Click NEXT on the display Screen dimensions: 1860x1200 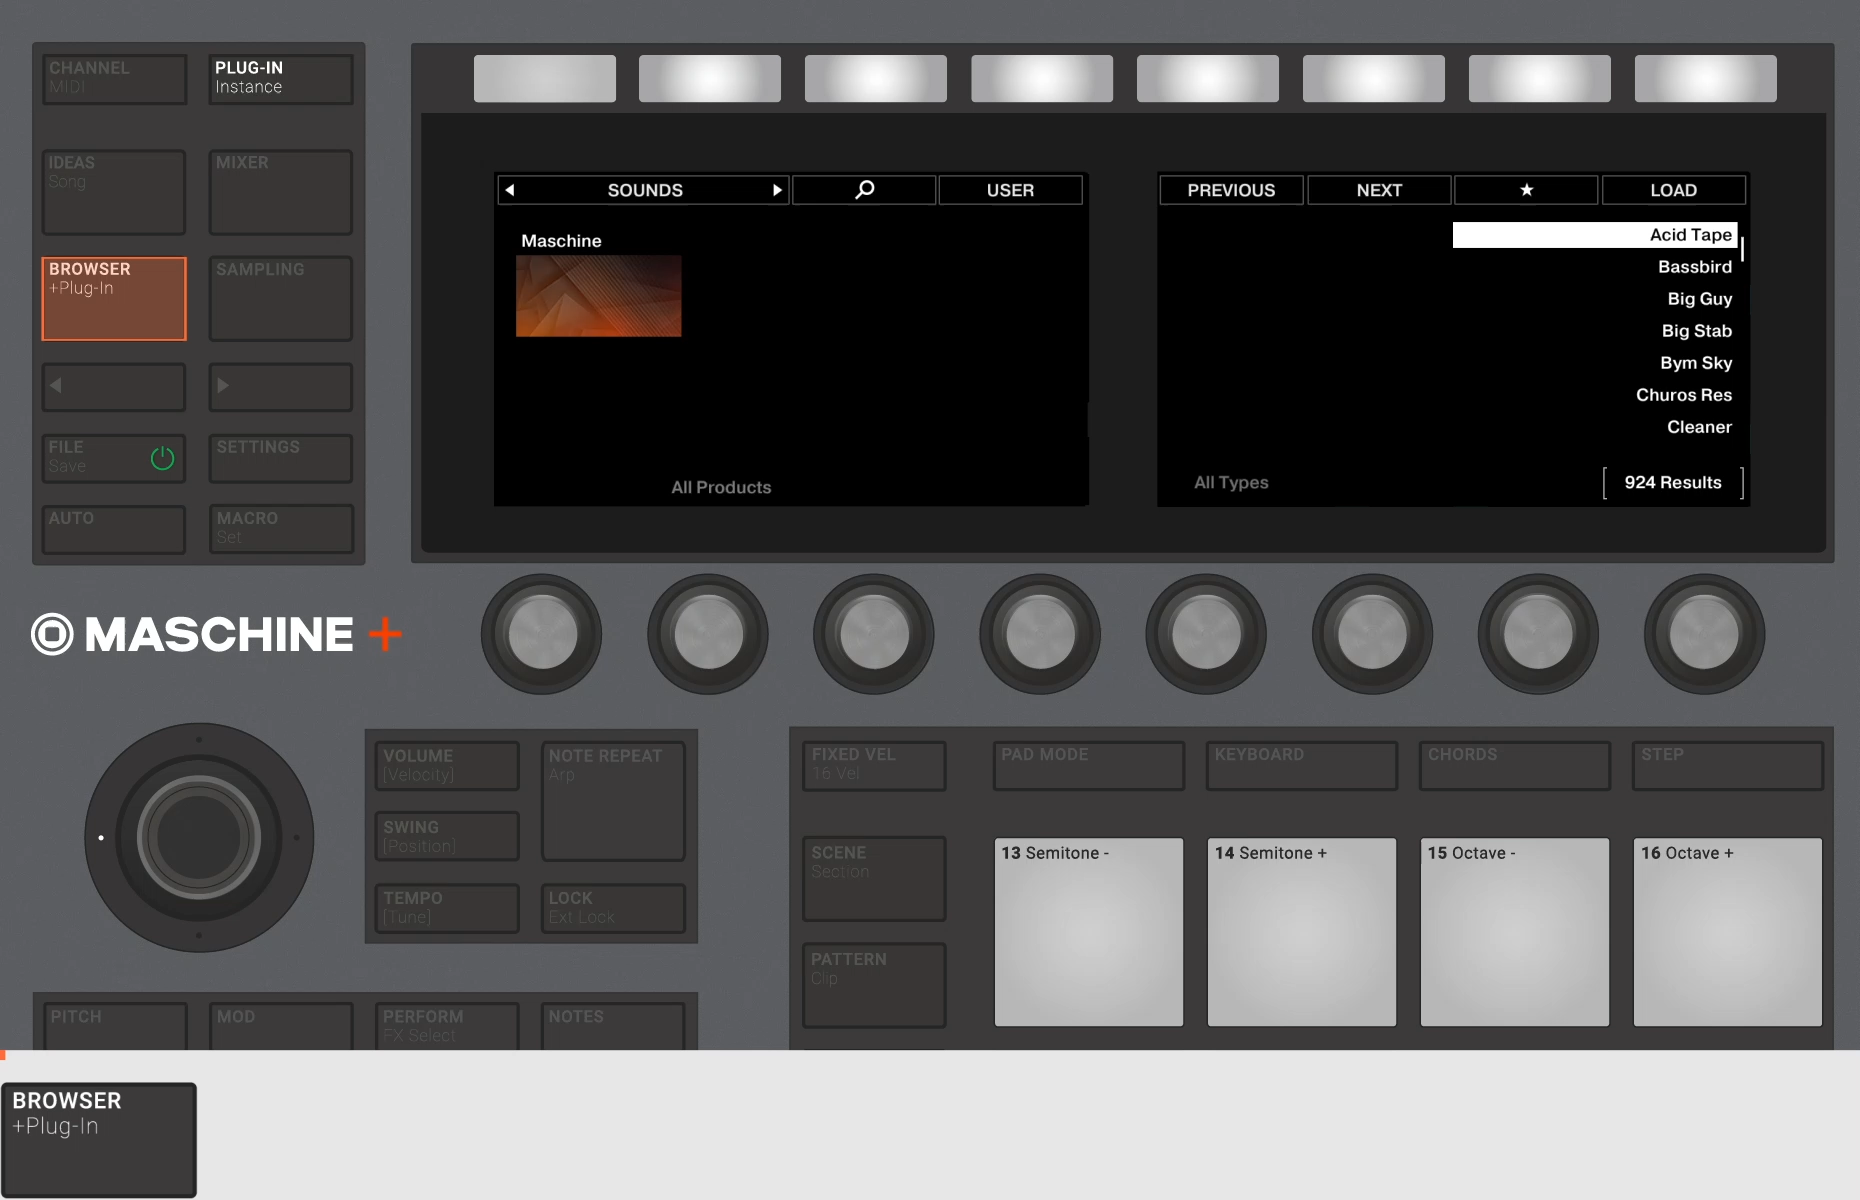pyautogui.click(x=1379, y=190)
